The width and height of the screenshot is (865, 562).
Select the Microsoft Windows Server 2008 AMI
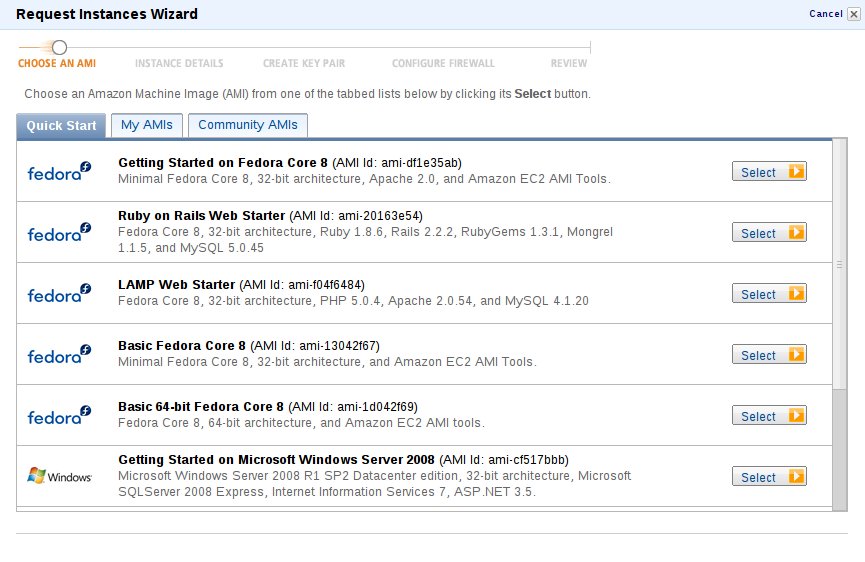[769, 477]
